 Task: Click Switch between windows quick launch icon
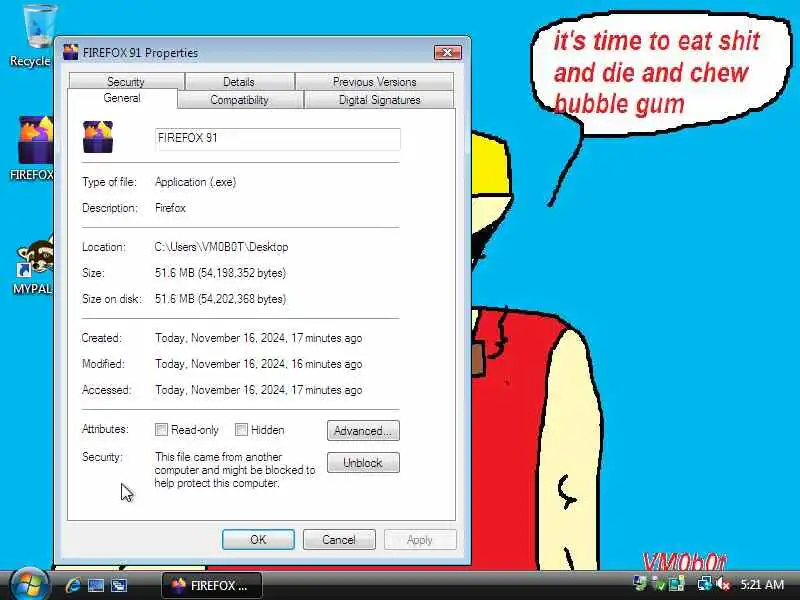pos(119,585)
